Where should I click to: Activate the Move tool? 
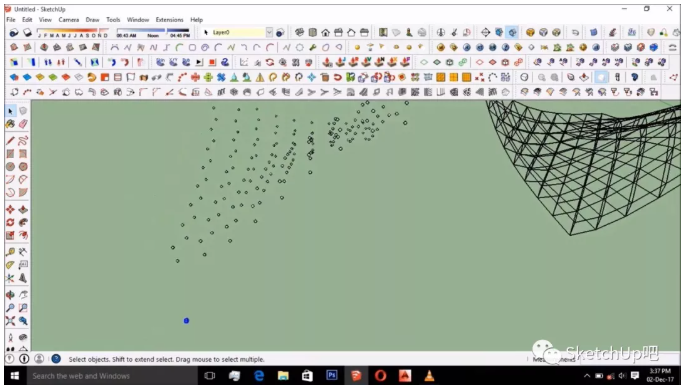(x=10, y=210)
